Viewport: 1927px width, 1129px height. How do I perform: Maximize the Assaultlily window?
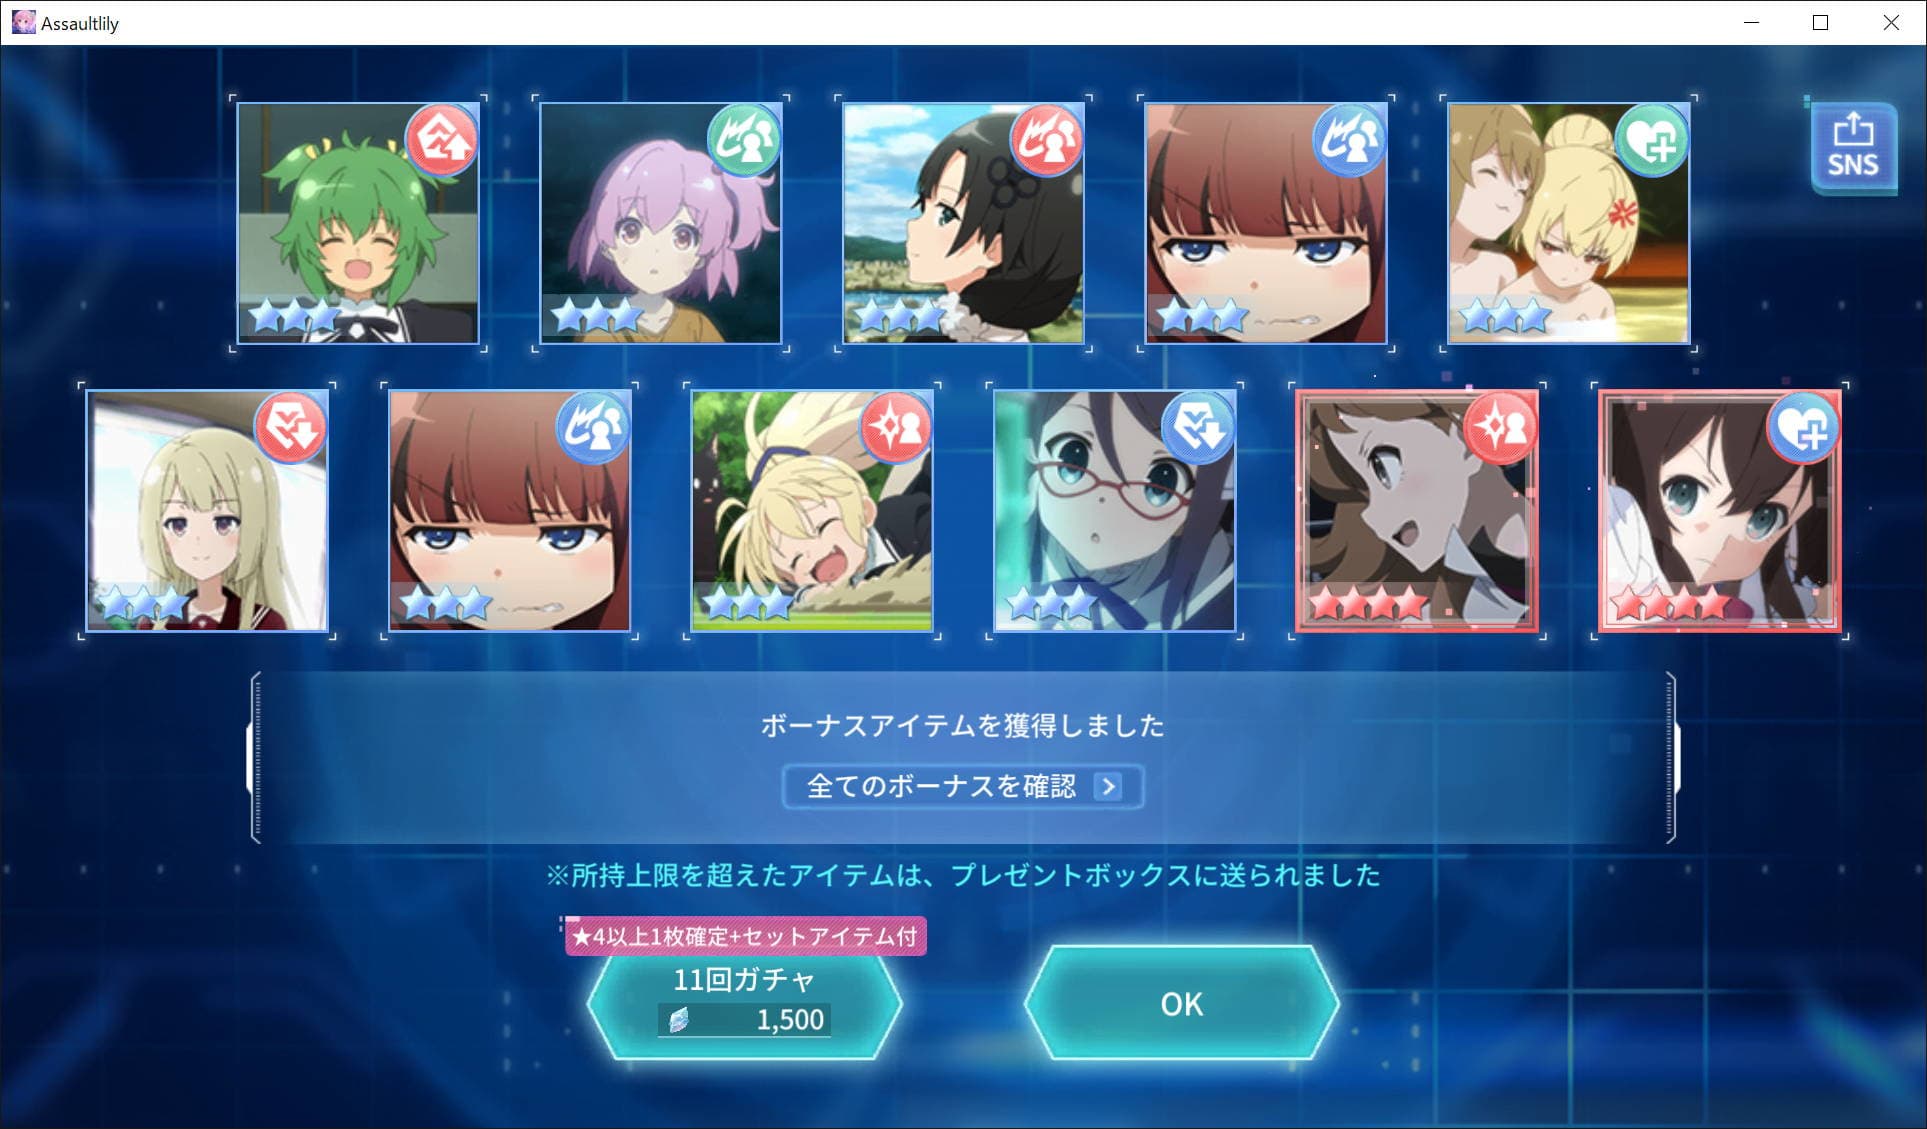1820,22
